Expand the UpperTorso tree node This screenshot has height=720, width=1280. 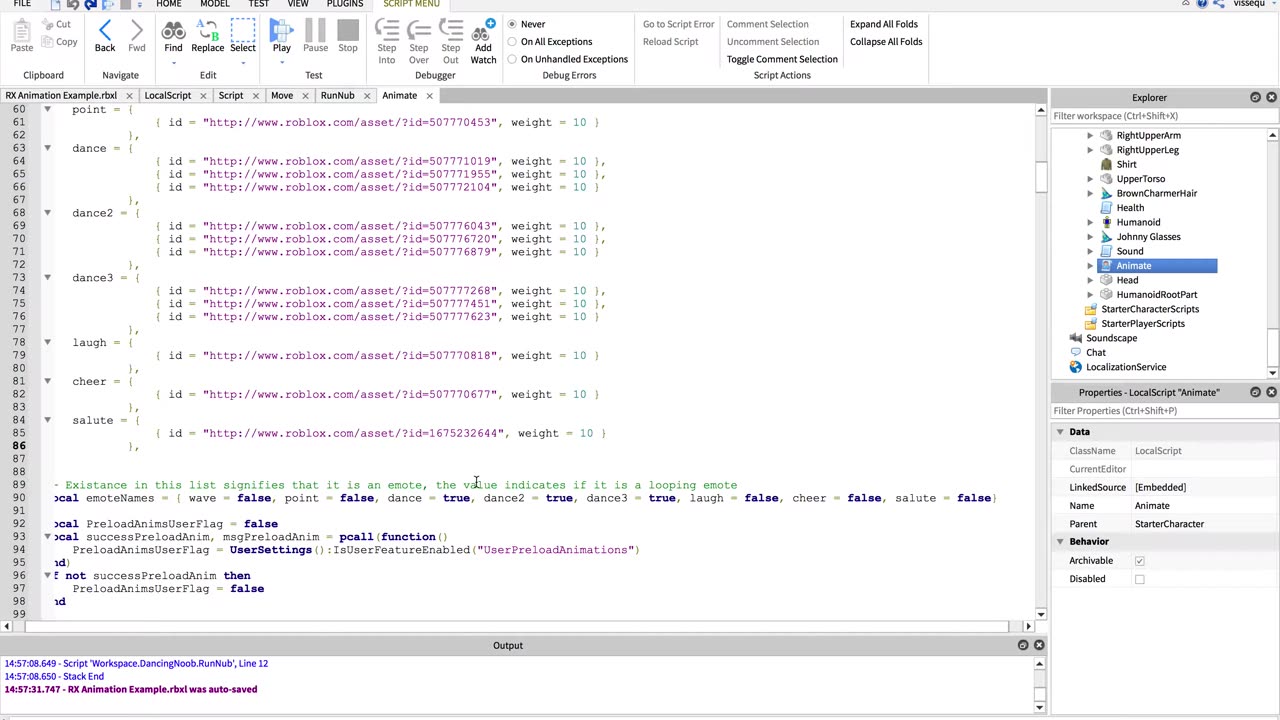[1090, 179]
